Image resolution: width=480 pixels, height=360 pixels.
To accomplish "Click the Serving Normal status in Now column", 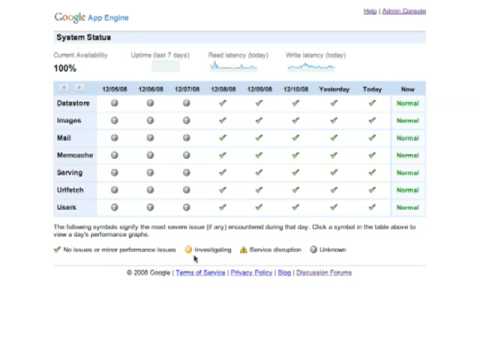I will (408, 173).
